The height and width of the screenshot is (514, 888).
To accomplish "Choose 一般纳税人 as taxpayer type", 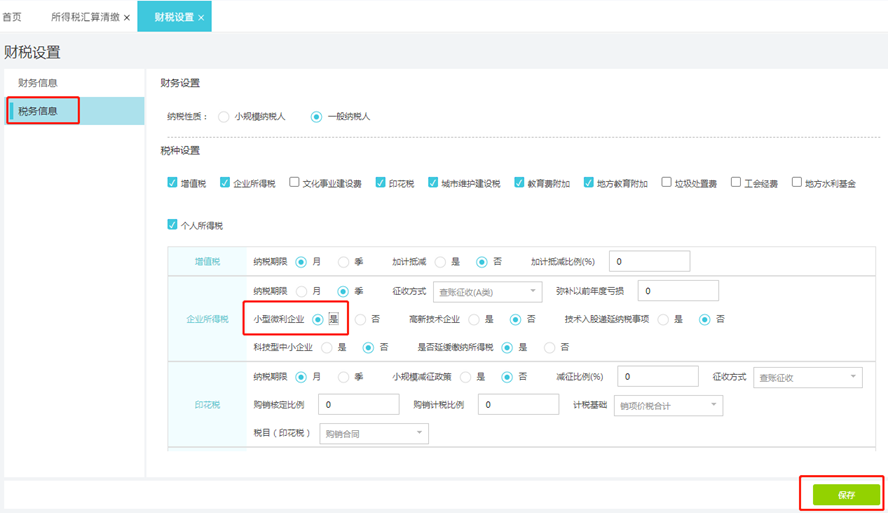I will [x=316, y=117].
